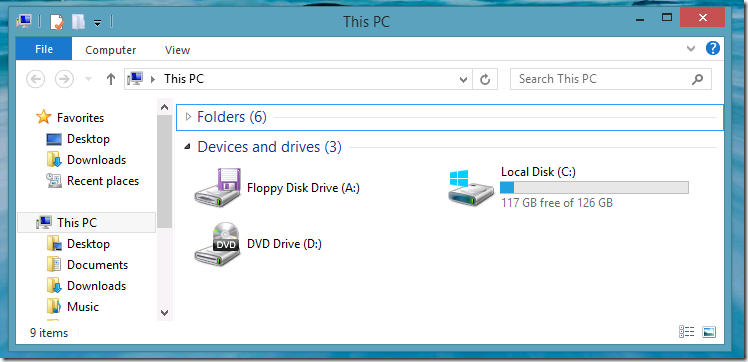Select the DVD Drive (D:) icon
The image size is (748, 362).
[218, 244]
